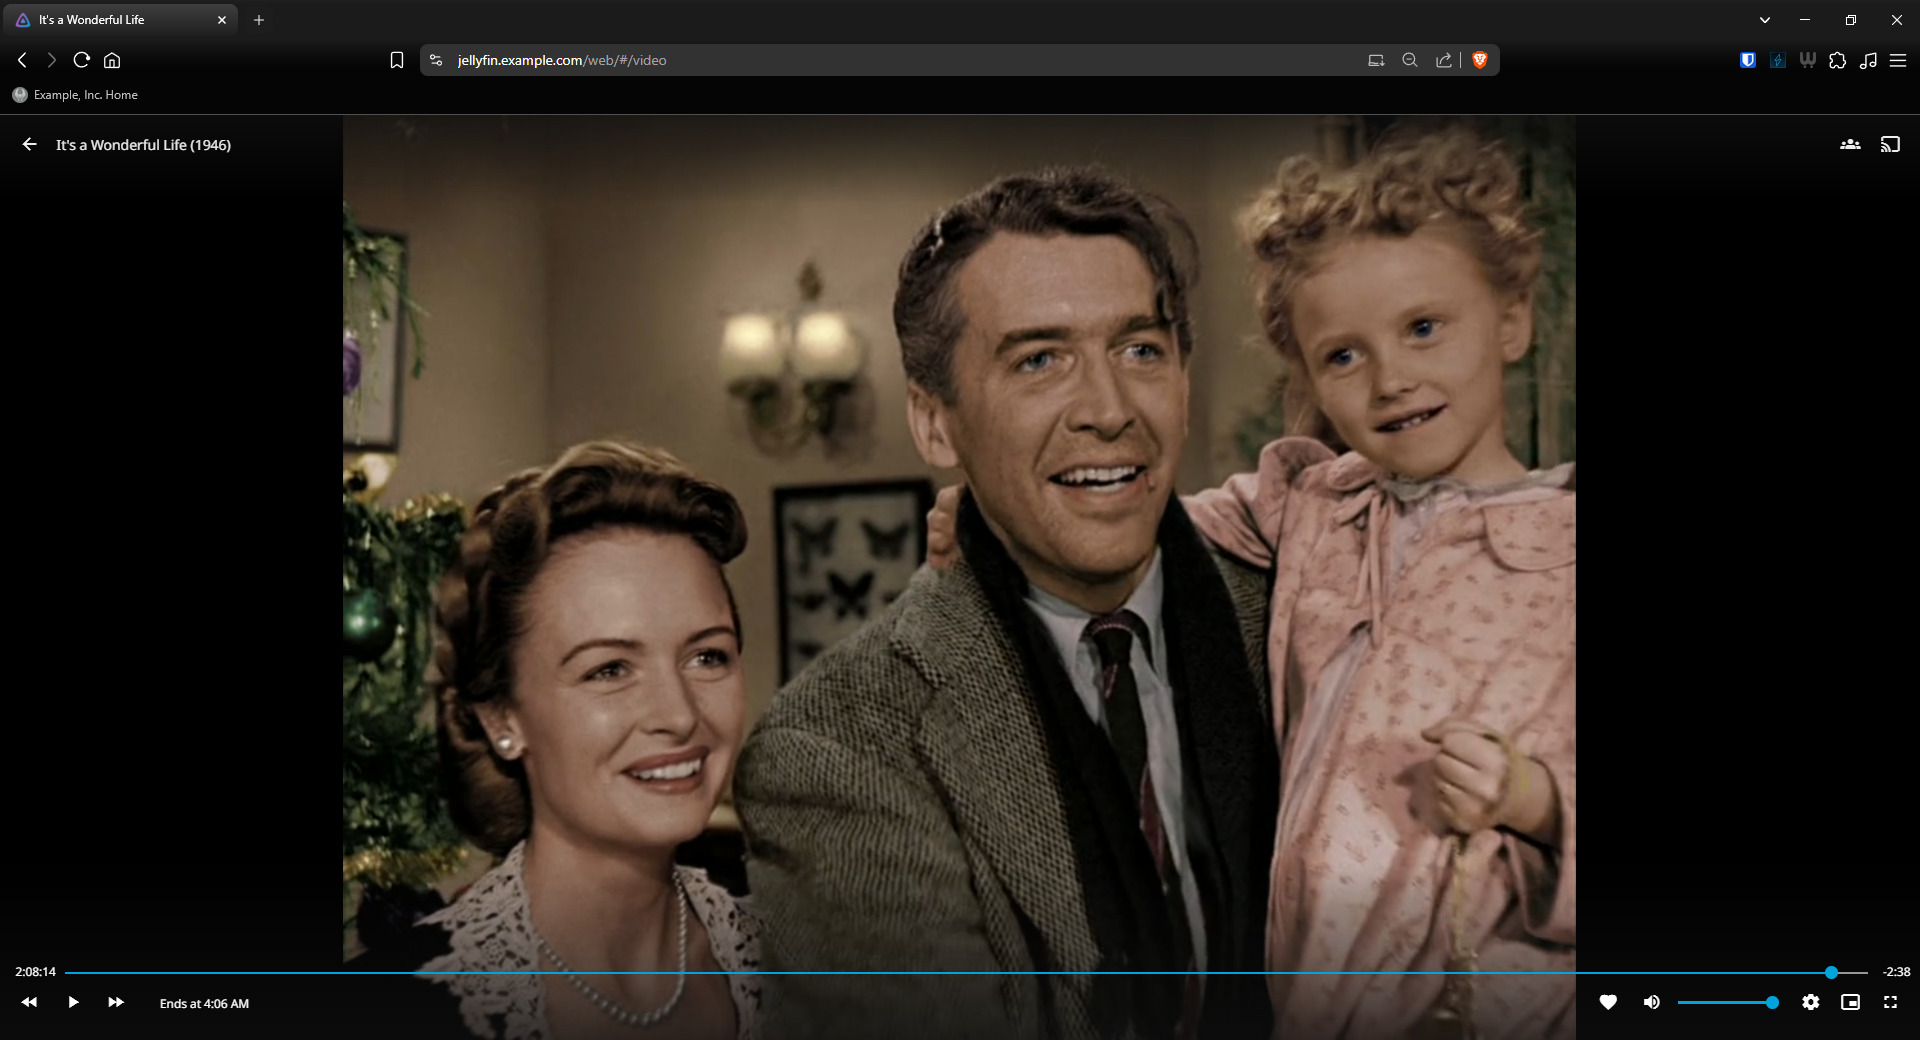Open the playback settings gear
The width and height of the screenshot is (1920, 1040).
coord(1810,1002)
